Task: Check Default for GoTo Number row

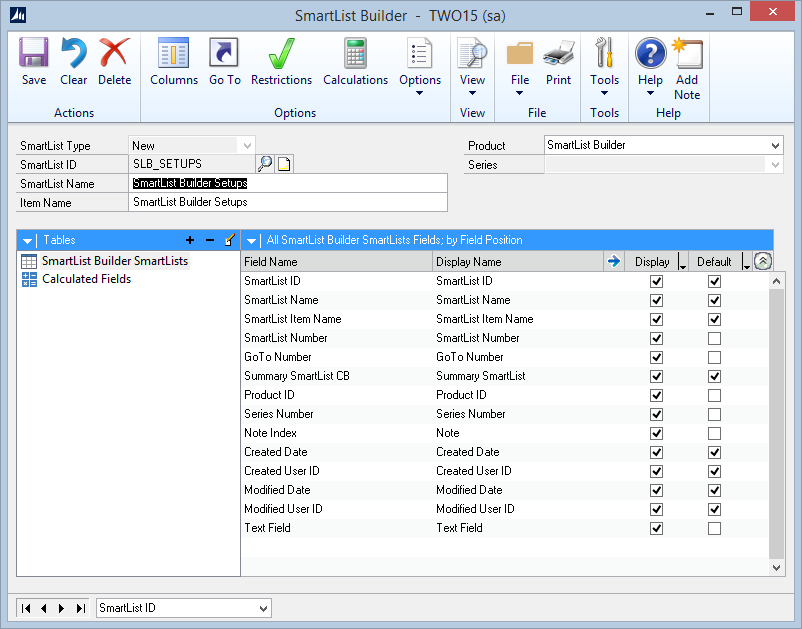Action: click(715, 357)
